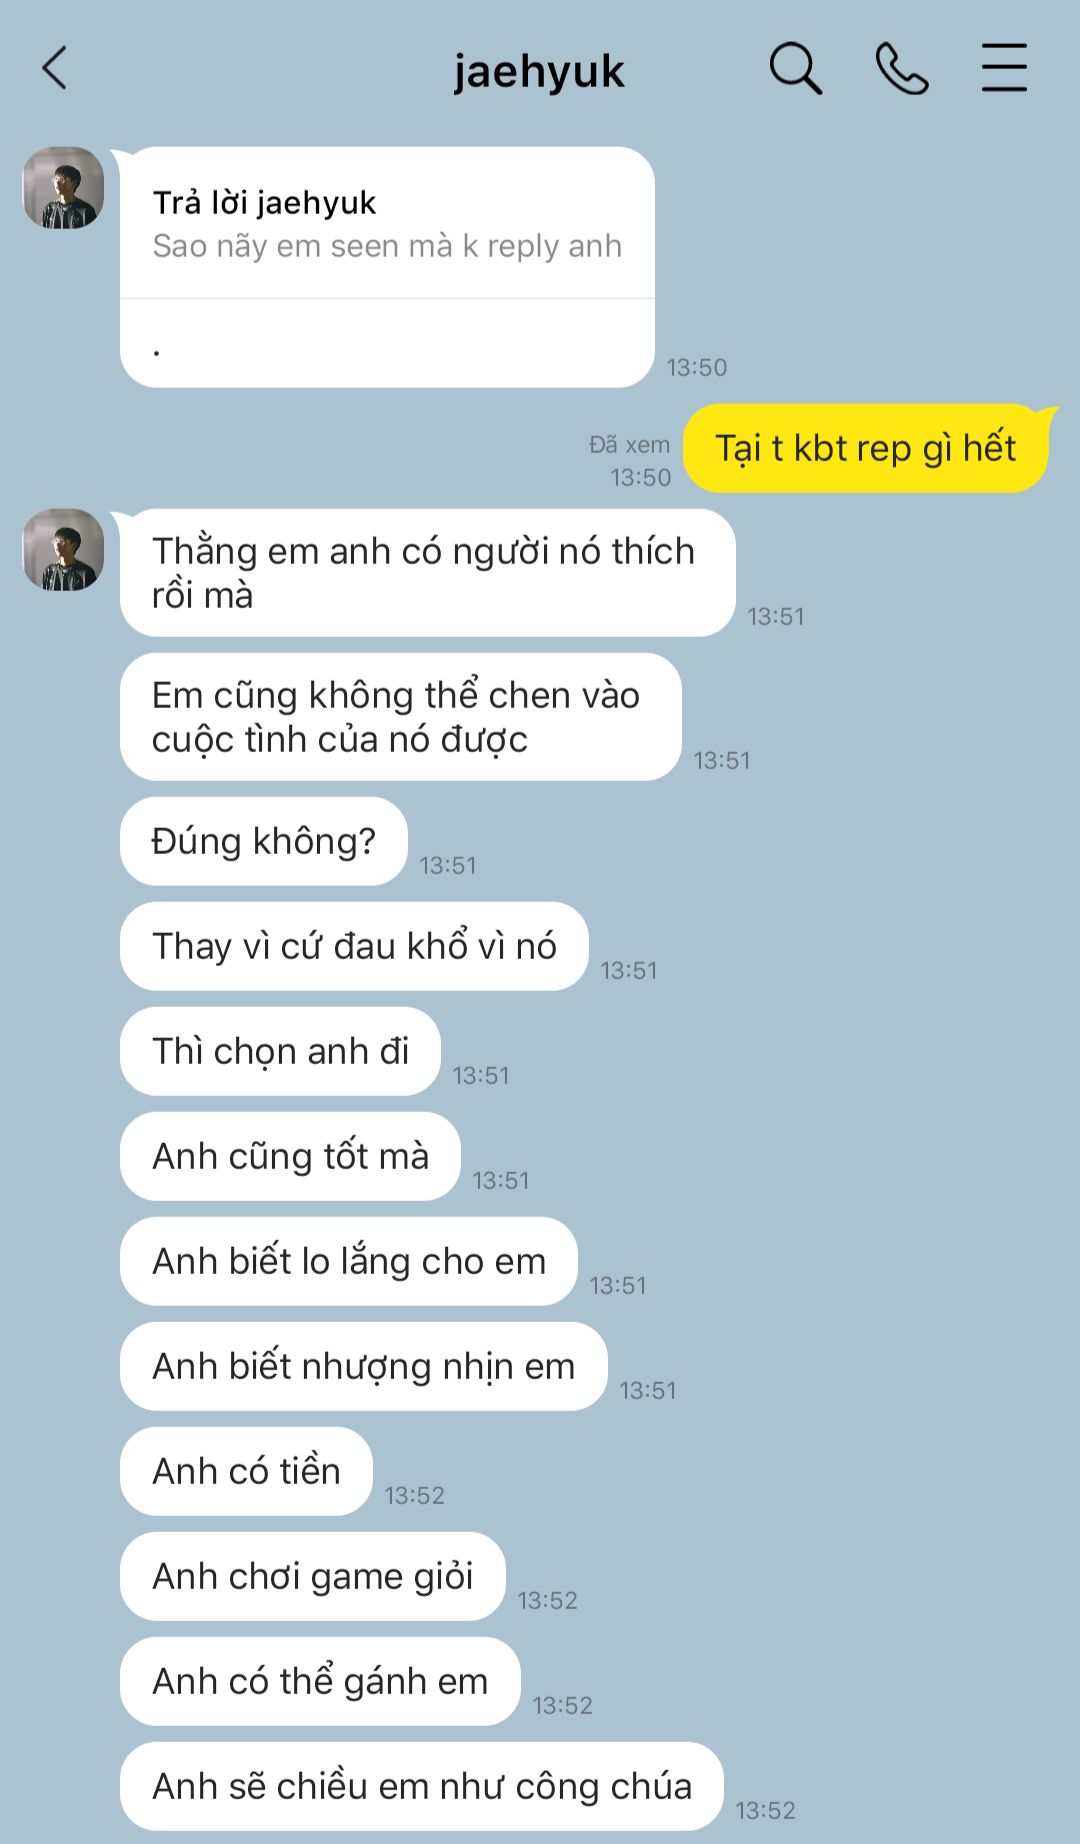This screenshot has height=1844, width=1080.
Task: Tap the 'Anh chơi game giỏi' message
Action: [x=313, y=1576]
